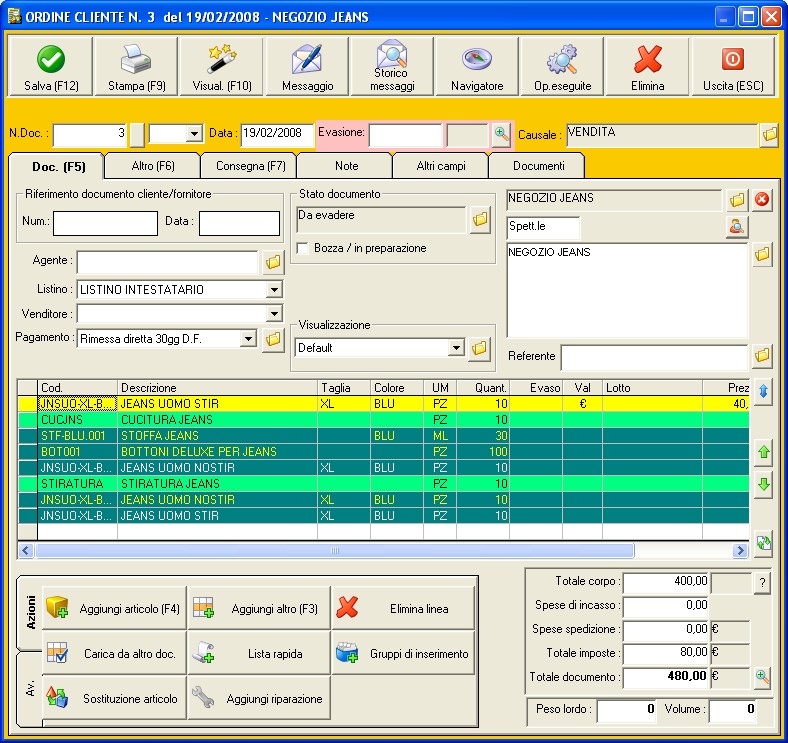Click the red remove-customer icon
Image resolution: width=788 pixels, height=743 pixels.
pyautogui.click(x=763, y=199)
